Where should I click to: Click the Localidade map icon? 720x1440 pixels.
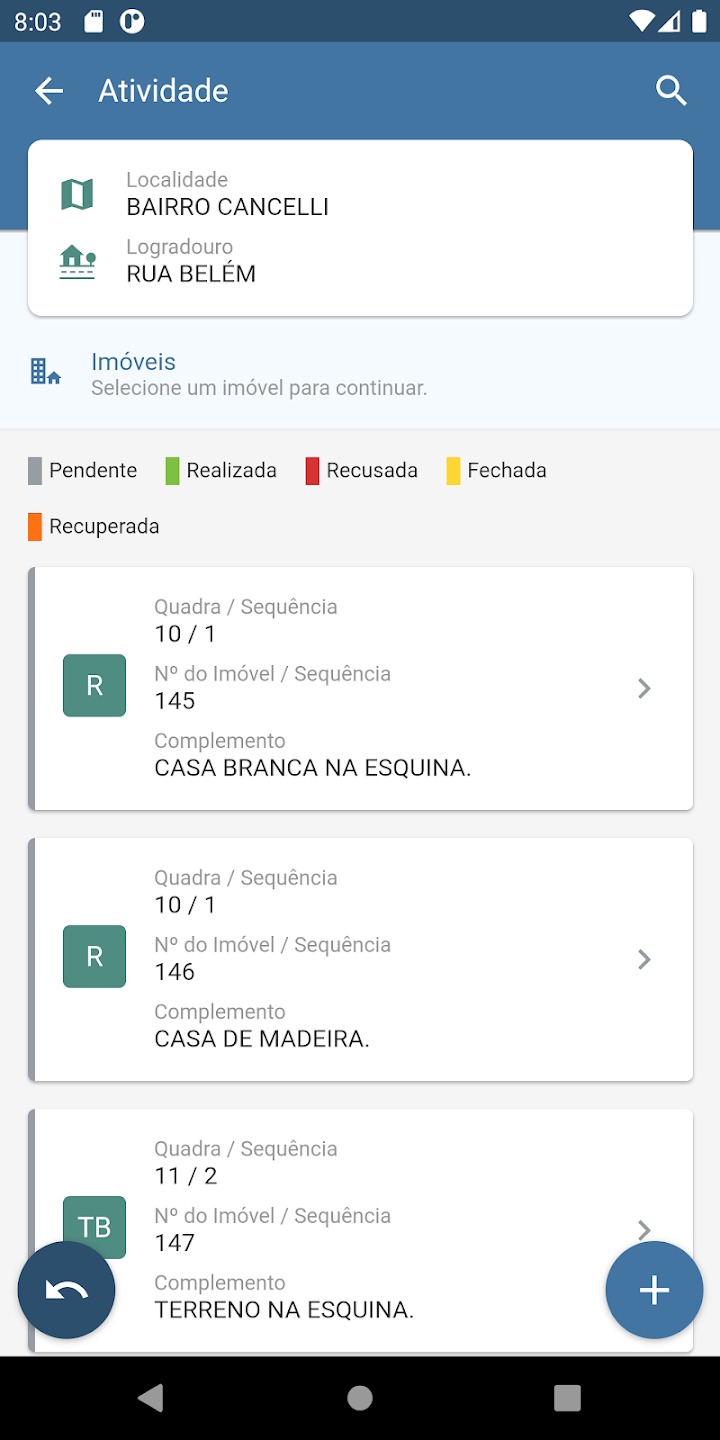coord(77,194)
